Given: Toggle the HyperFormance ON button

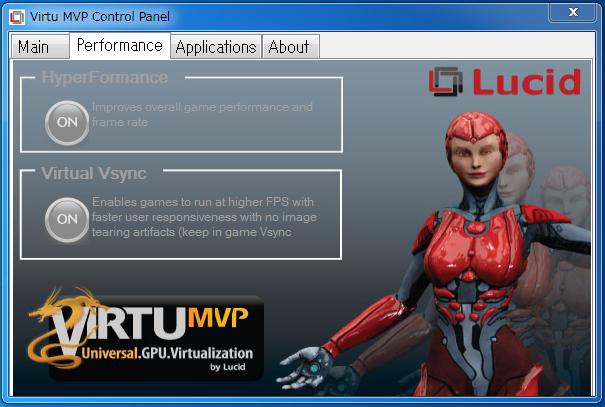Looking at the screenshot, I should [x=67, y=123].
